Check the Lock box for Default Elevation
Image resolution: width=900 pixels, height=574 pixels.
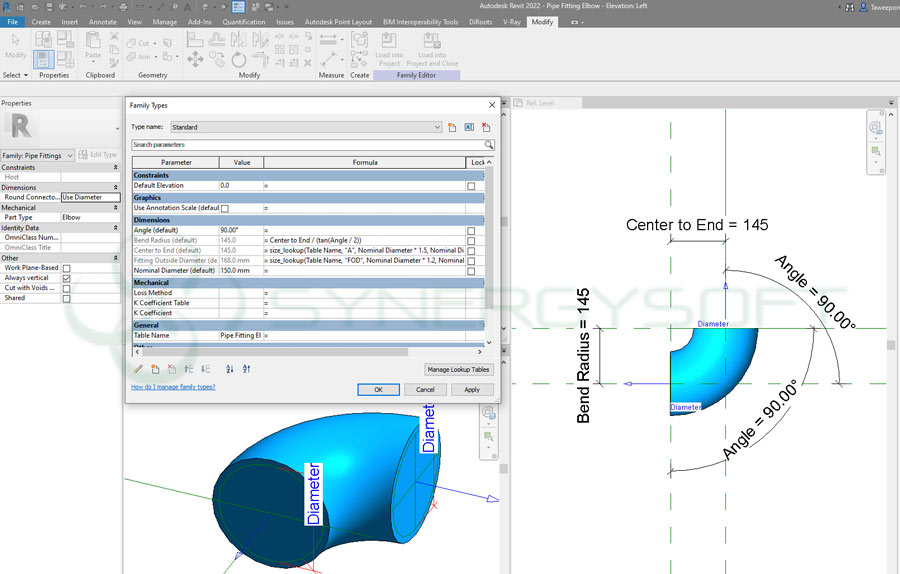(471, 186)
